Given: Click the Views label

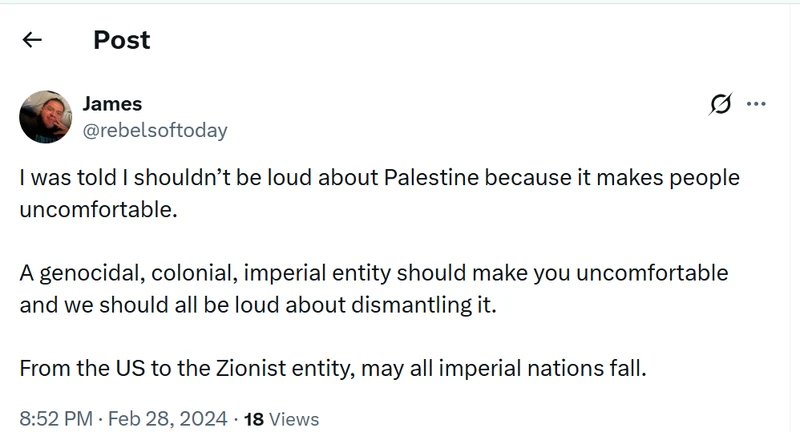Looking at the screenshot, I should 294,419.
